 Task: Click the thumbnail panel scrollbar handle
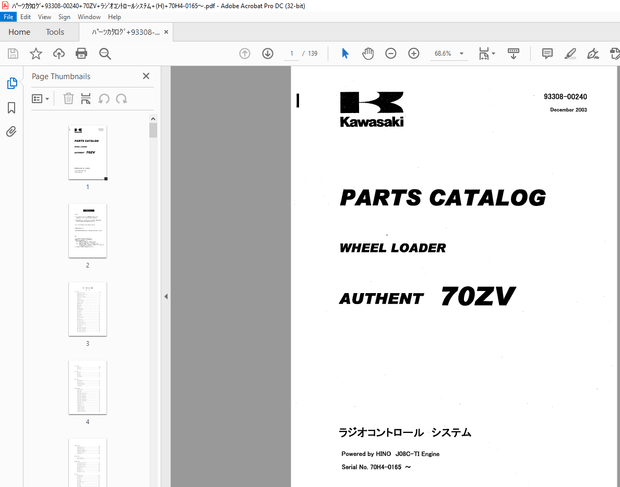(153, 130)
